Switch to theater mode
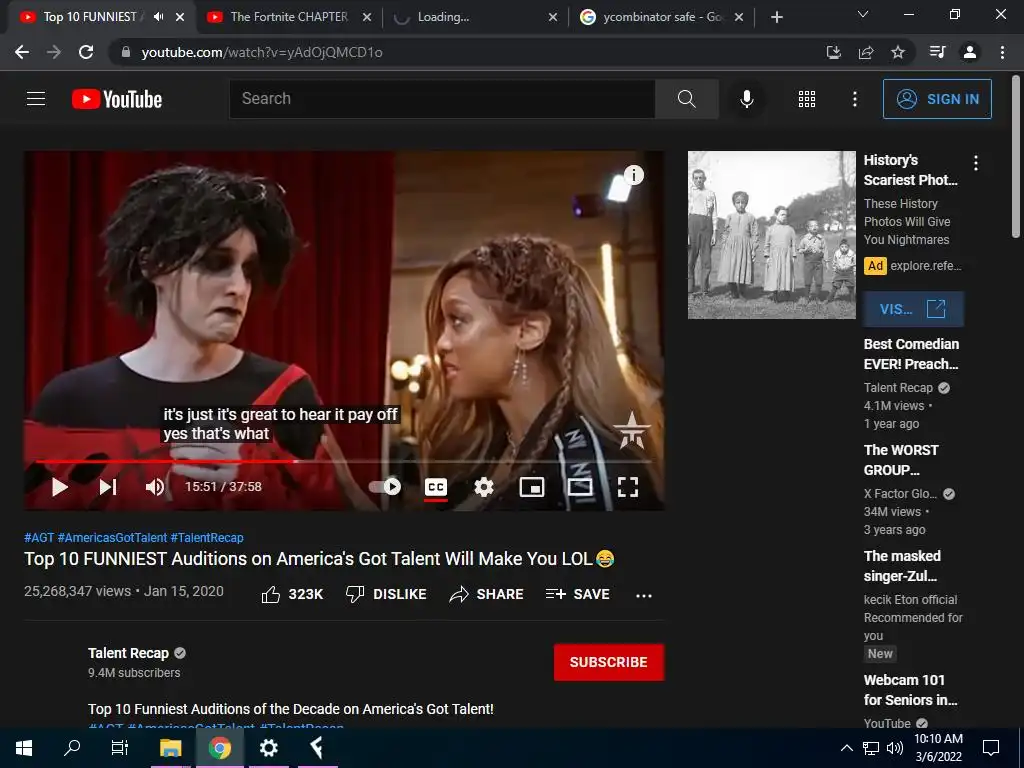Screen dimensions: 1024x768 tap(580, 487)
